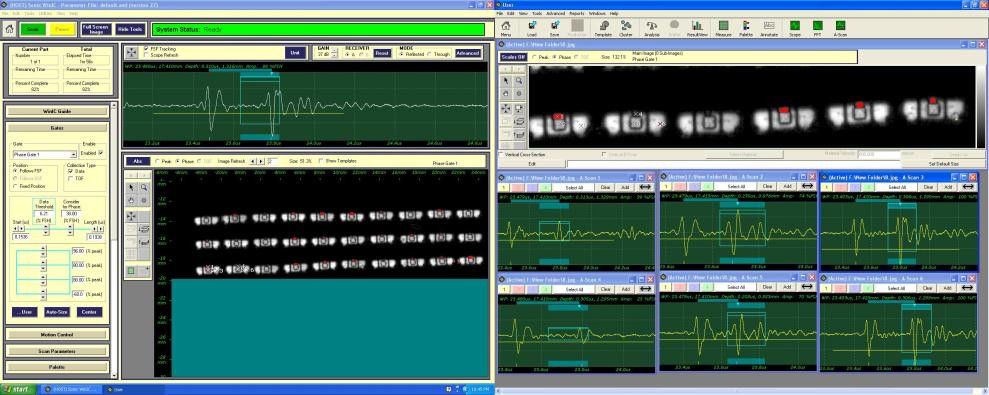Click the Cluster toolbar icon
The image size is (989, 395).
pos(626,28)
